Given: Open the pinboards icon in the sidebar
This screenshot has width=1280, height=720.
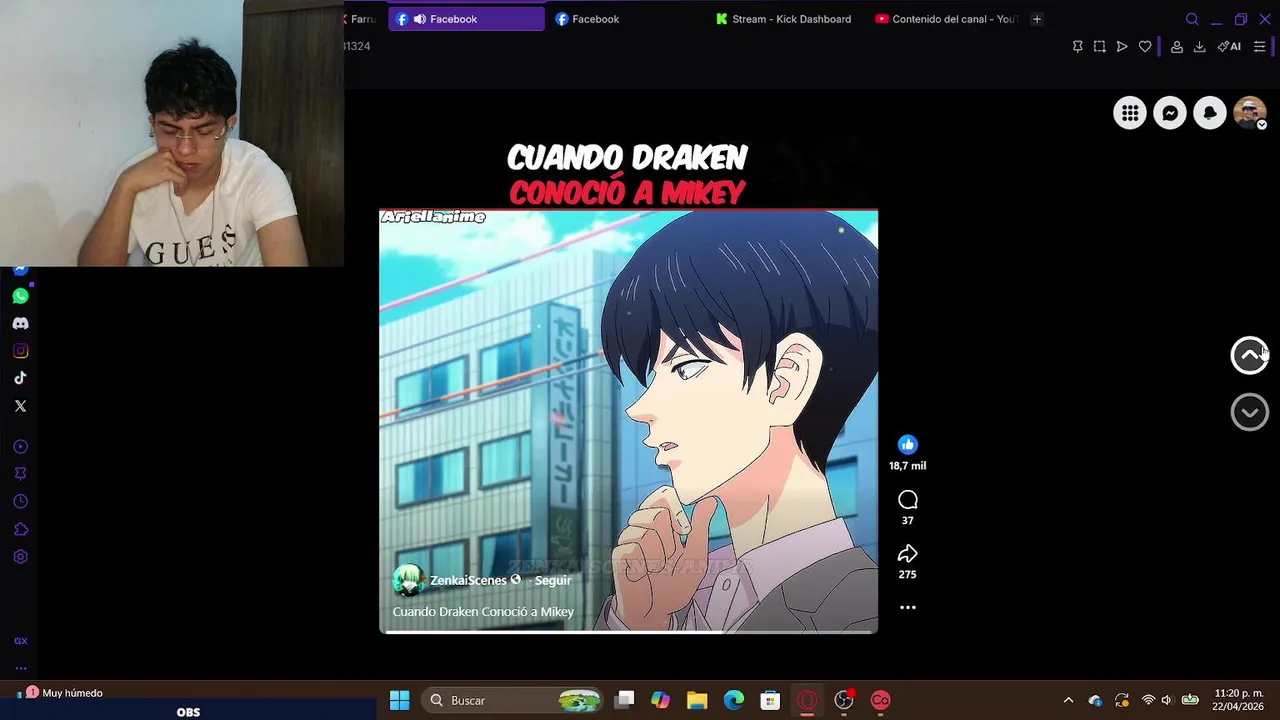Looking at the screenshot, I should pyautogui.click(x=20, y=474).
